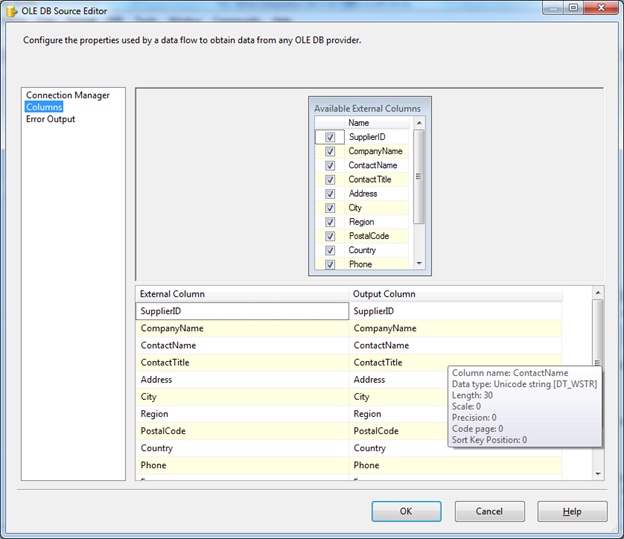Select the Phone output column cell
This screenshot has height=539, width=624.
point(455,465)
